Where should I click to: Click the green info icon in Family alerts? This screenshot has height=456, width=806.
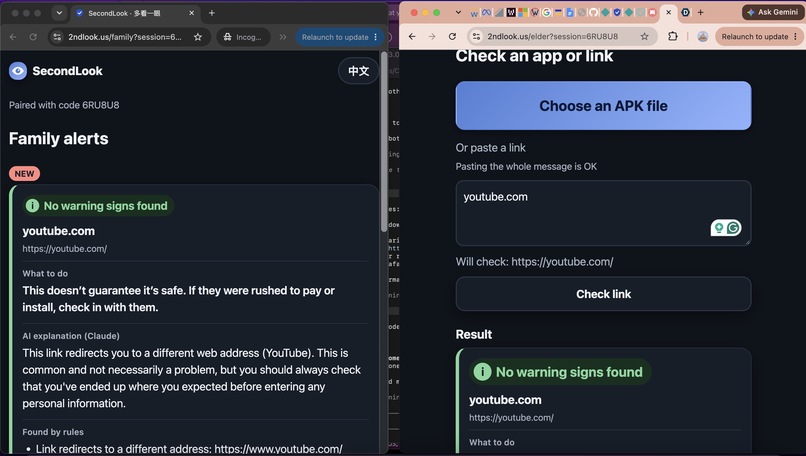[32, 206]
